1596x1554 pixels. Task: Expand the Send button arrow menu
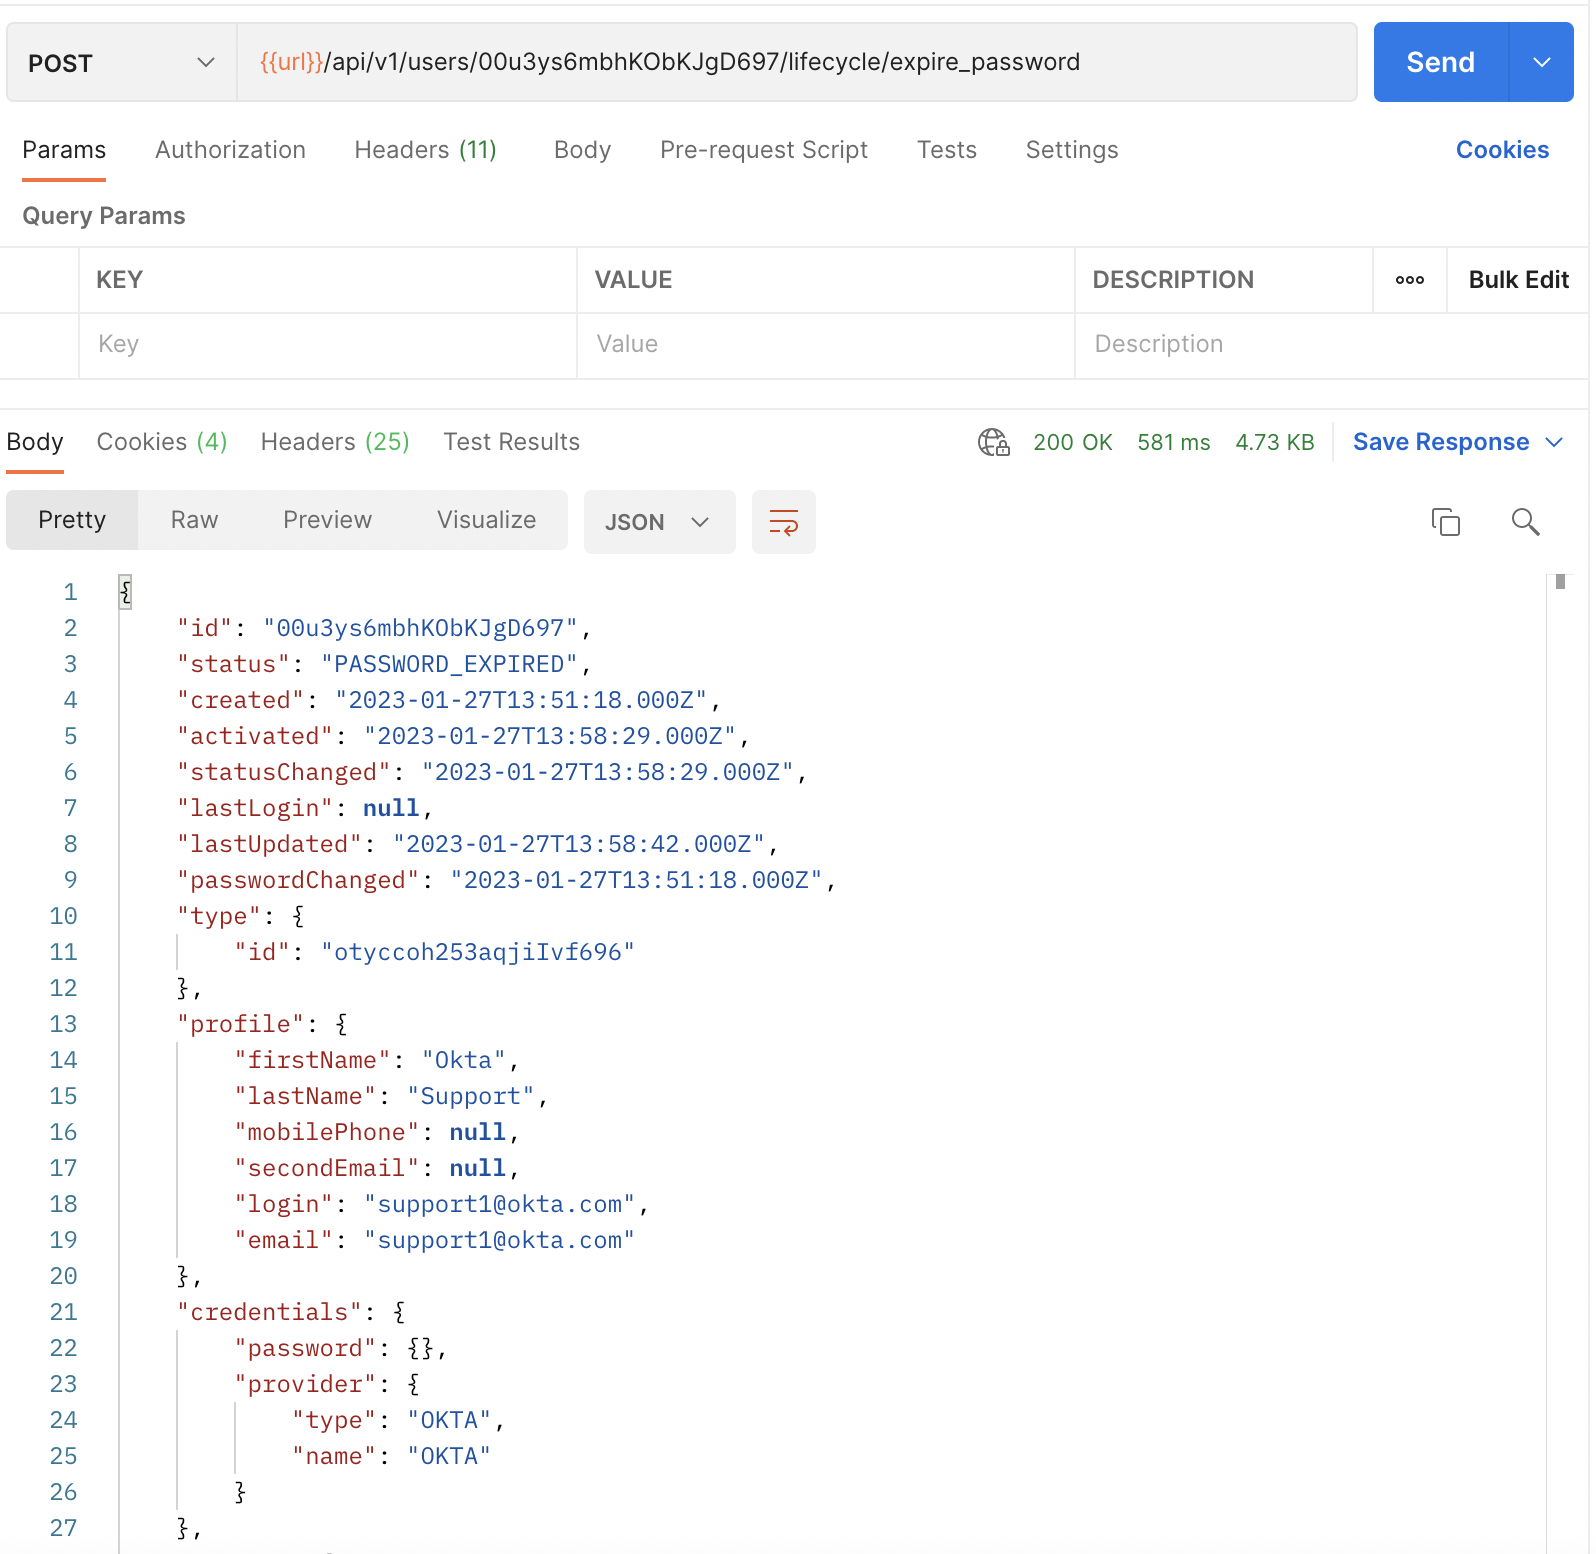tap(1541, 62)
